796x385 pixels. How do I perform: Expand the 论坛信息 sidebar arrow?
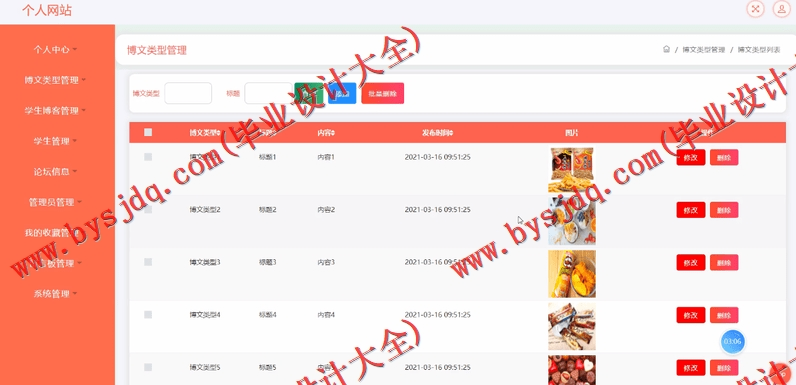click(x=75, y=171)
